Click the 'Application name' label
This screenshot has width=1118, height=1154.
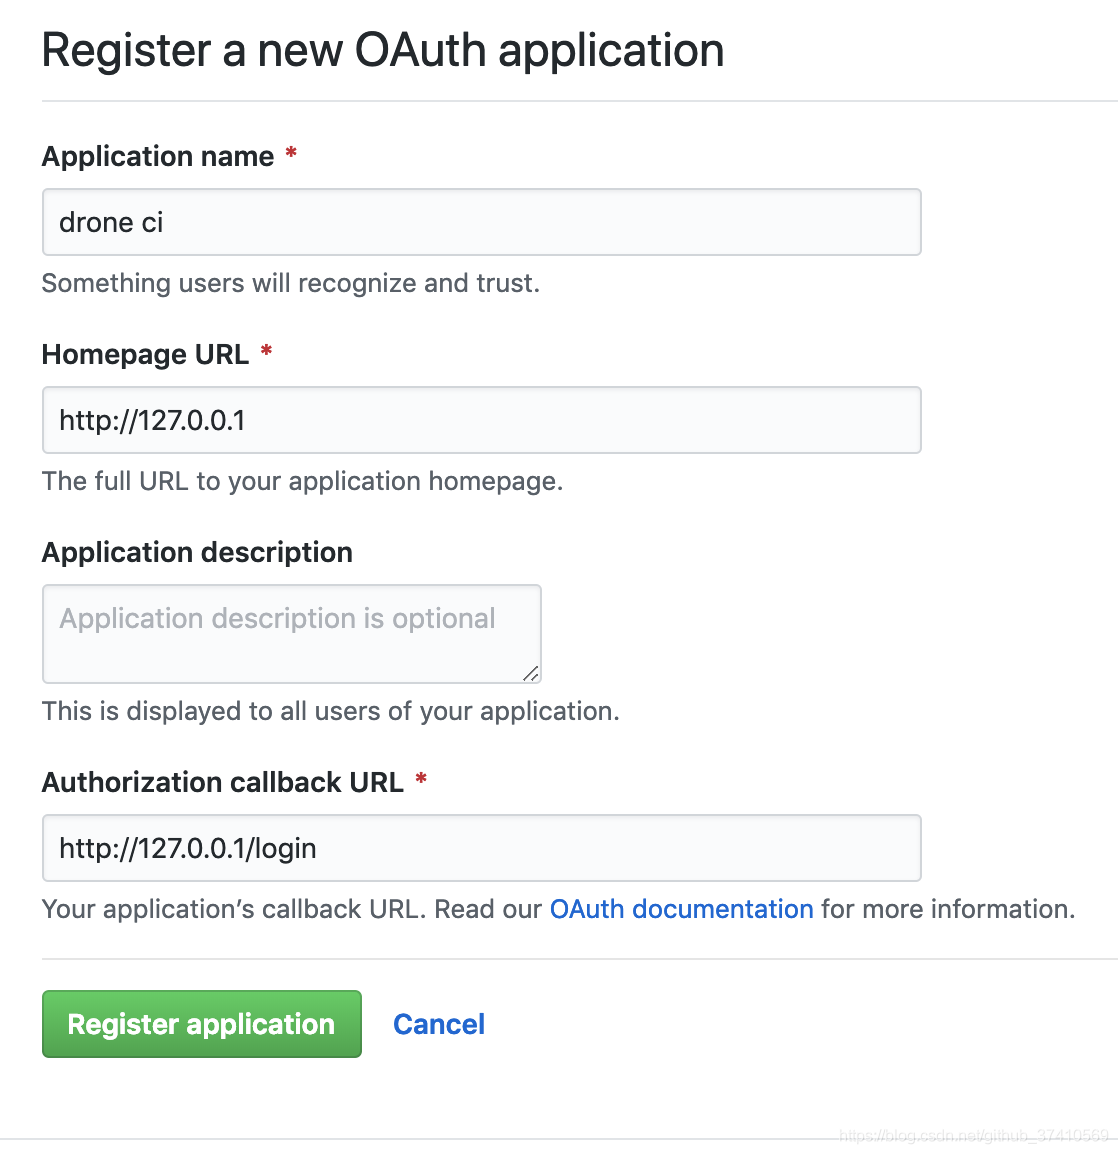coord(158,156)
